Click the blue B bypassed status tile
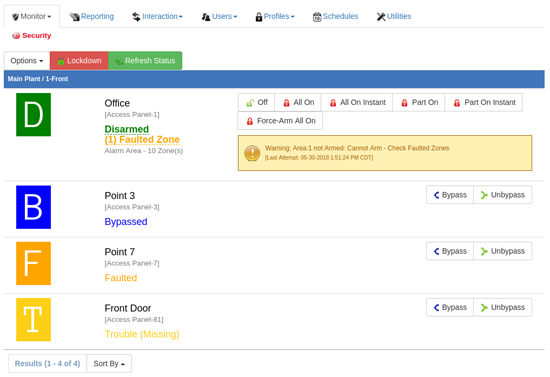The height and width of the screenshot is (377, 550). (33, 207)
